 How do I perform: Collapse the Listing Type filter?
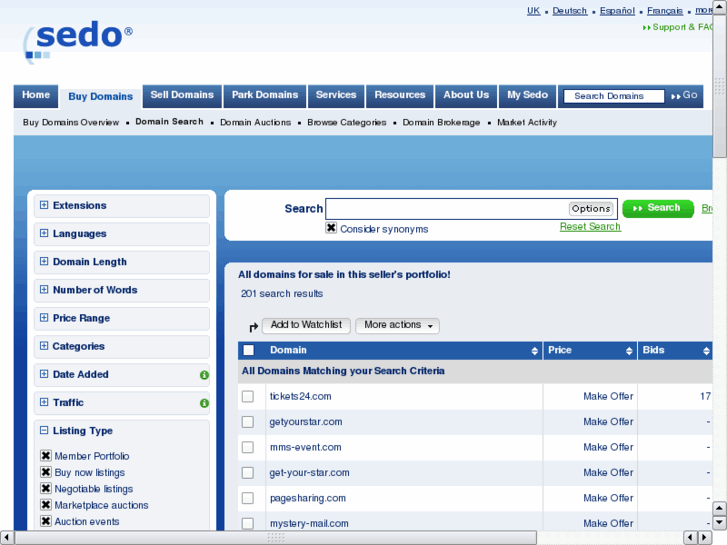point(44,430)
